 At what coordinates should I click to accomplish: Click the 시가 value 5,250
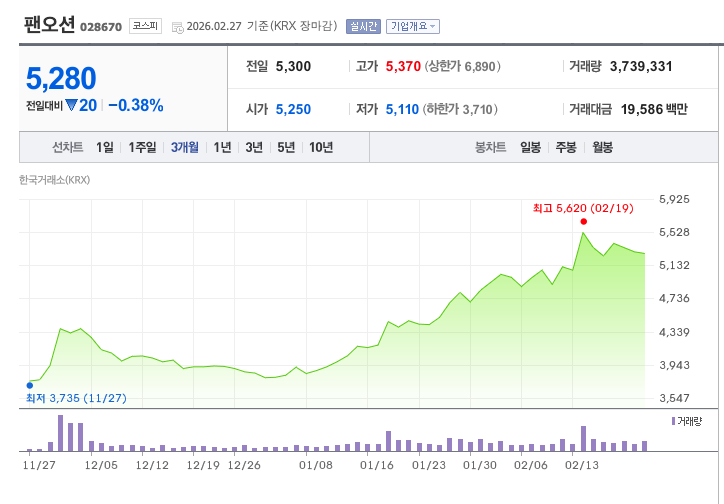click(x=293, y=109)
